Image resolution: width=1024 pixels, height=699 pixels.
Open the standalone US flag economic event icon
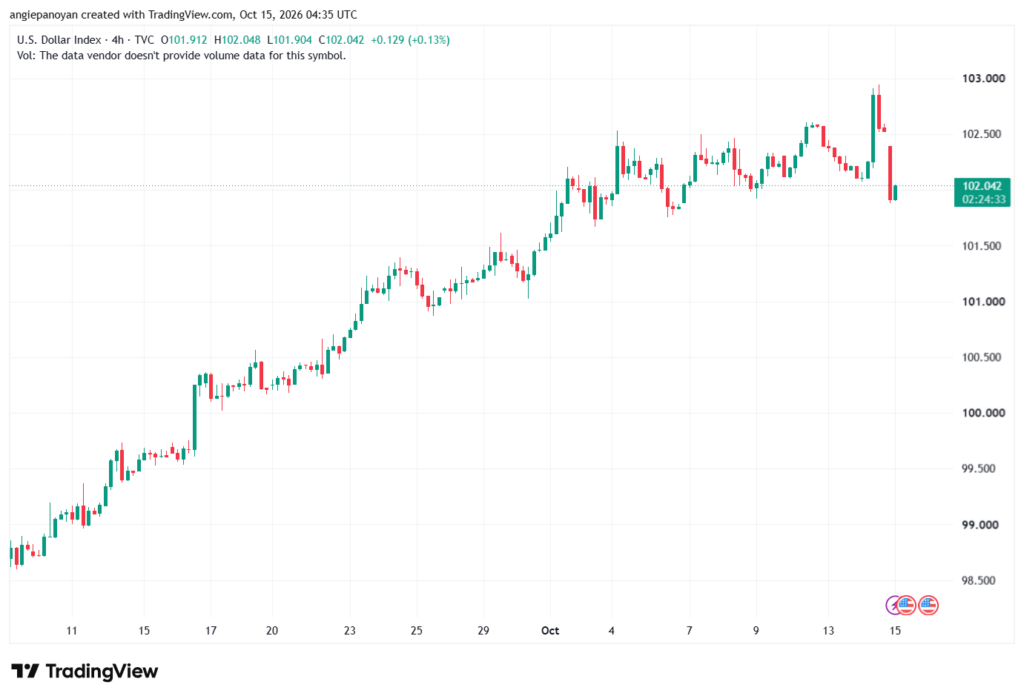[x=928, y=605]
